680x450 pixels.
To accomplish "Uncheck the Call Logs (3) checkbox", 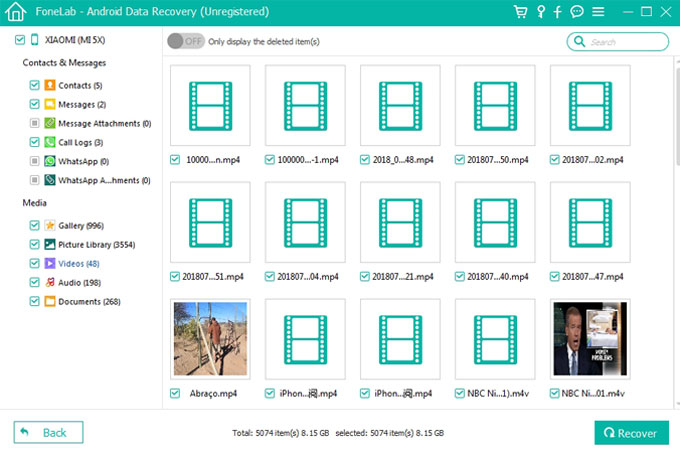I will tap(34, 142).
